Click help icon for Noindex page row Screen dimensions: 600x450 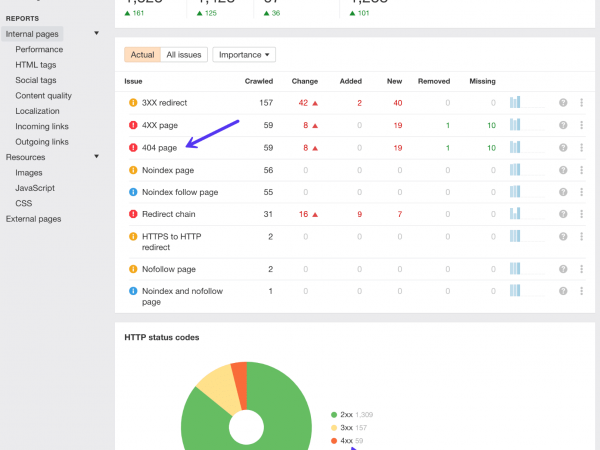click(x=563, y=170)
